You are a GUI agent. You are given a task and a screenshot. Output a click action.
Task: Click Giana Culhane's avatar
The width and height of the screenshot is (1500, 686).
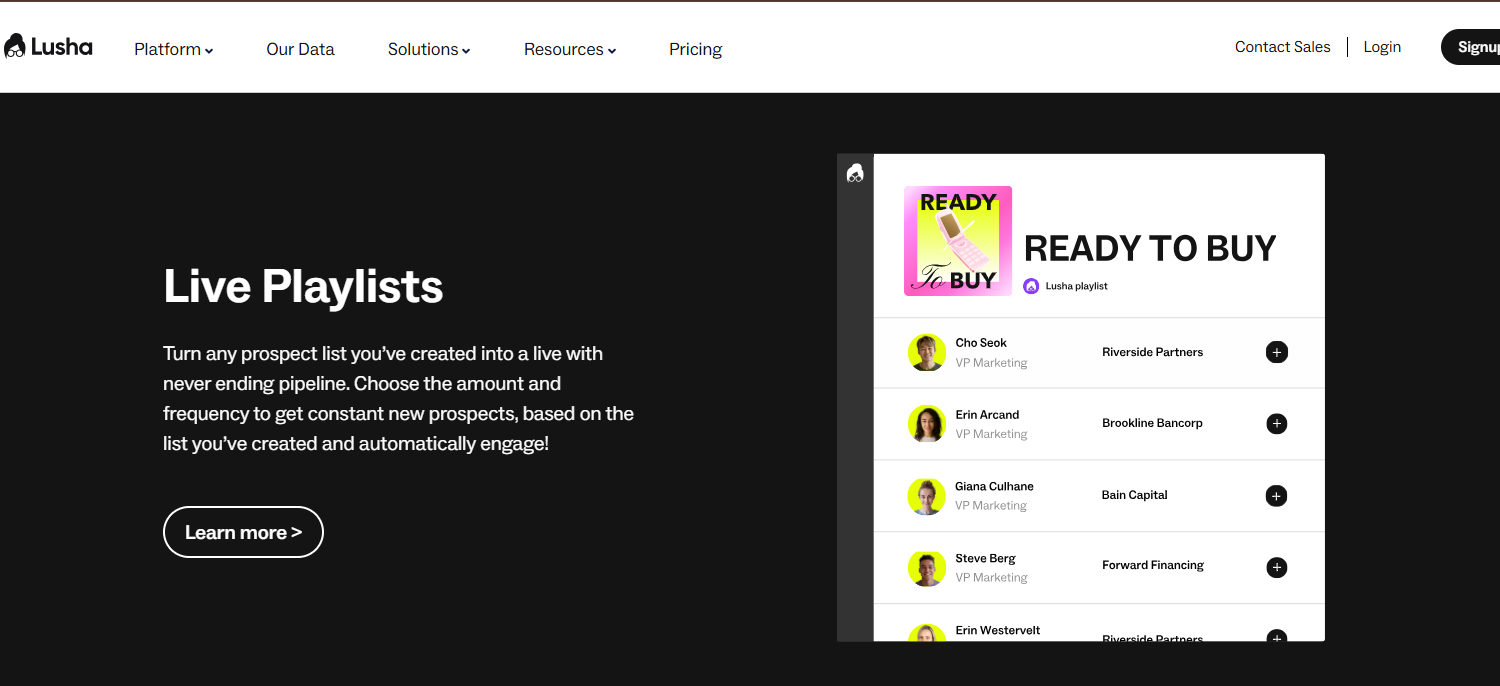(927, 496)
